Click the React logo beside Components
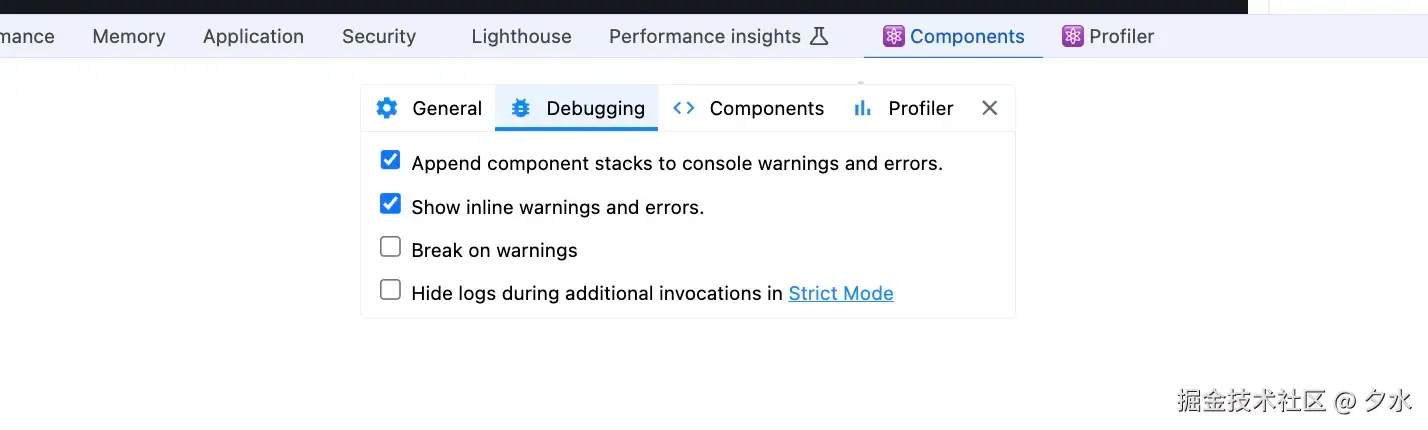Image resolution: width=1428 pixels, height=430 pixels. pos(894,36)
